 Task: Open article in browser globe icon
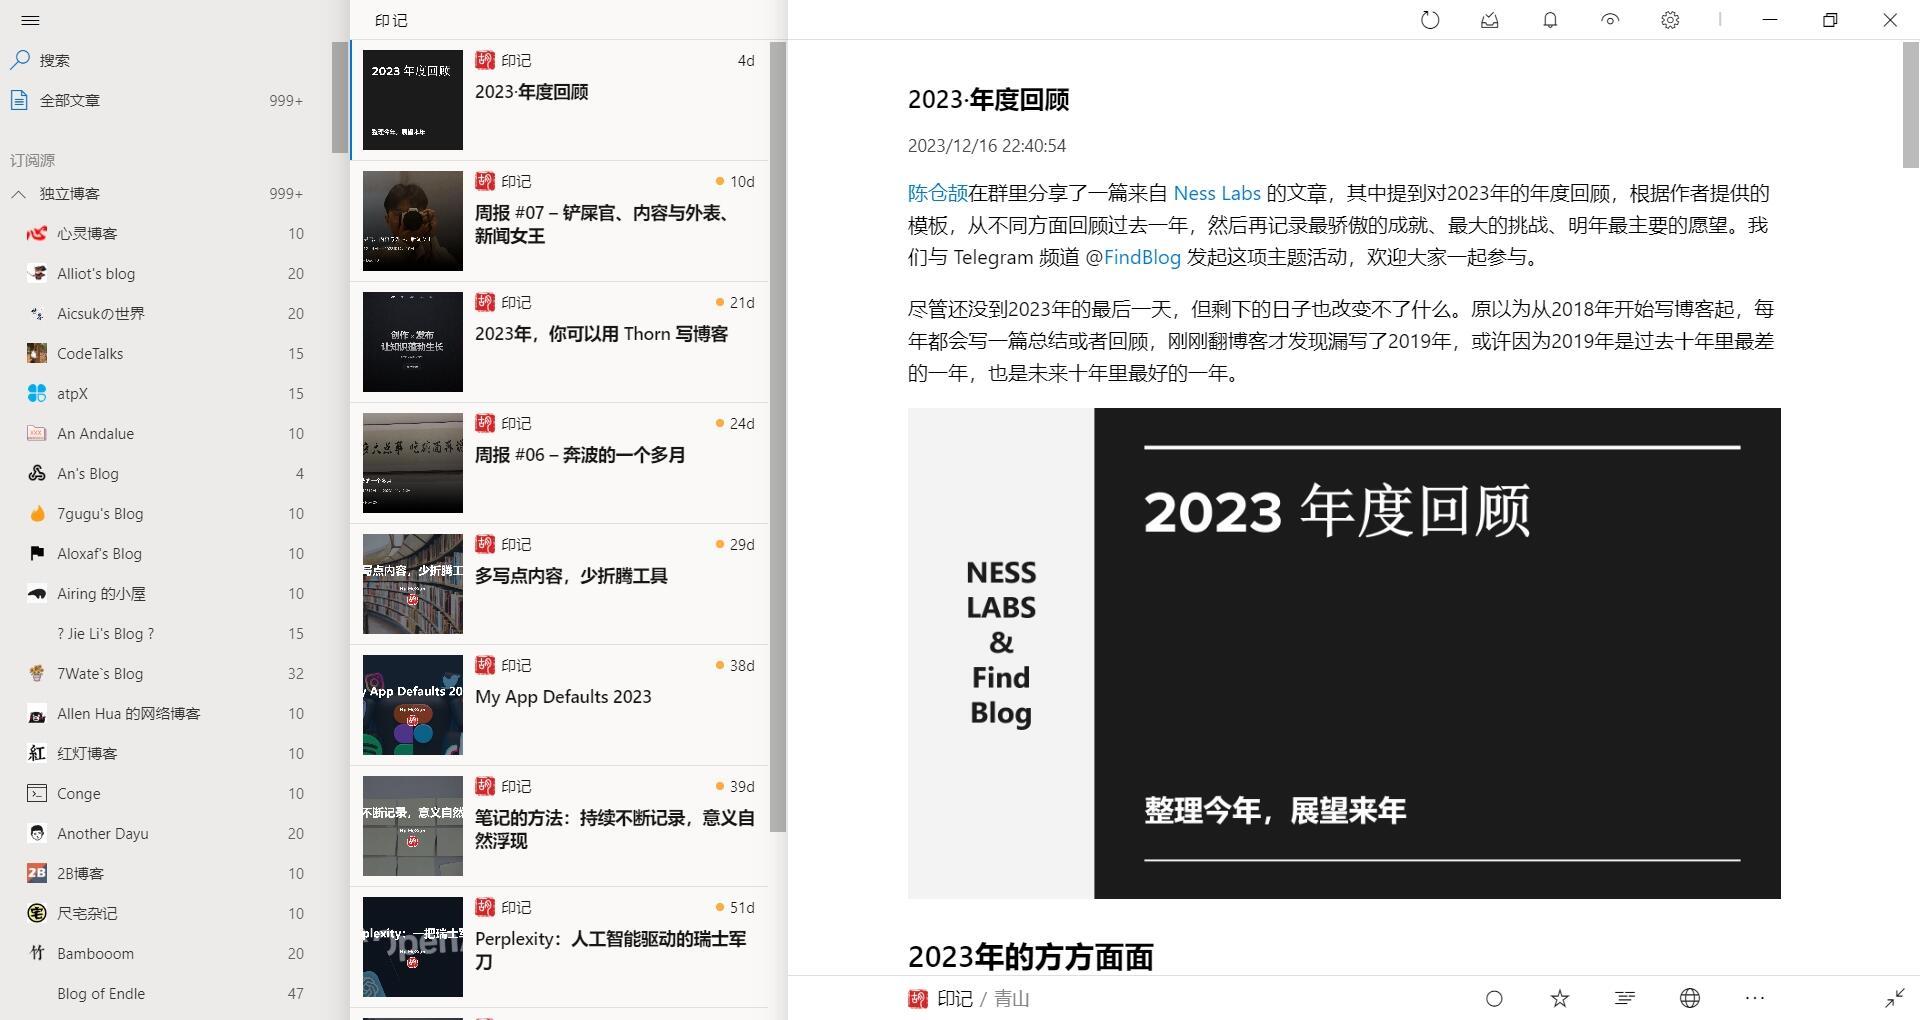pos(1690,998)
